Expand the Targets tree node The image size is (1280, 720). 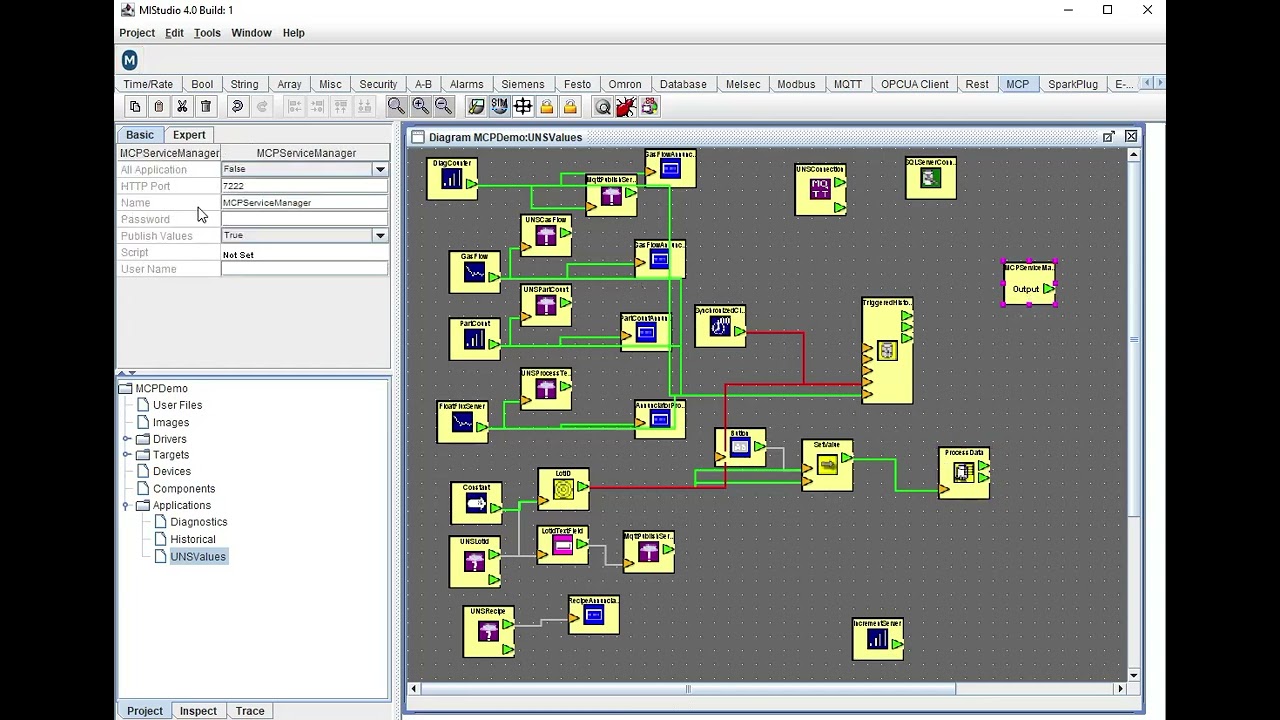[127, 455]
